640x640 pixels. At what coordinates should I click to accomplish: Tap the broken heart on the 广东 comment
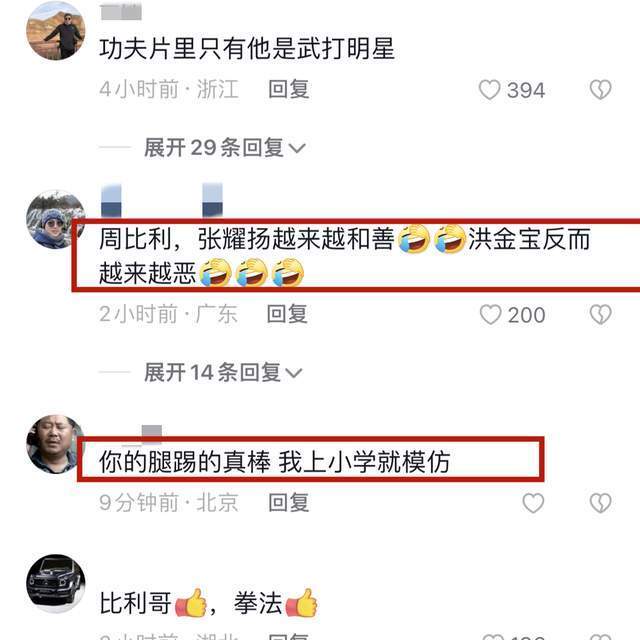tap(600, 315)
